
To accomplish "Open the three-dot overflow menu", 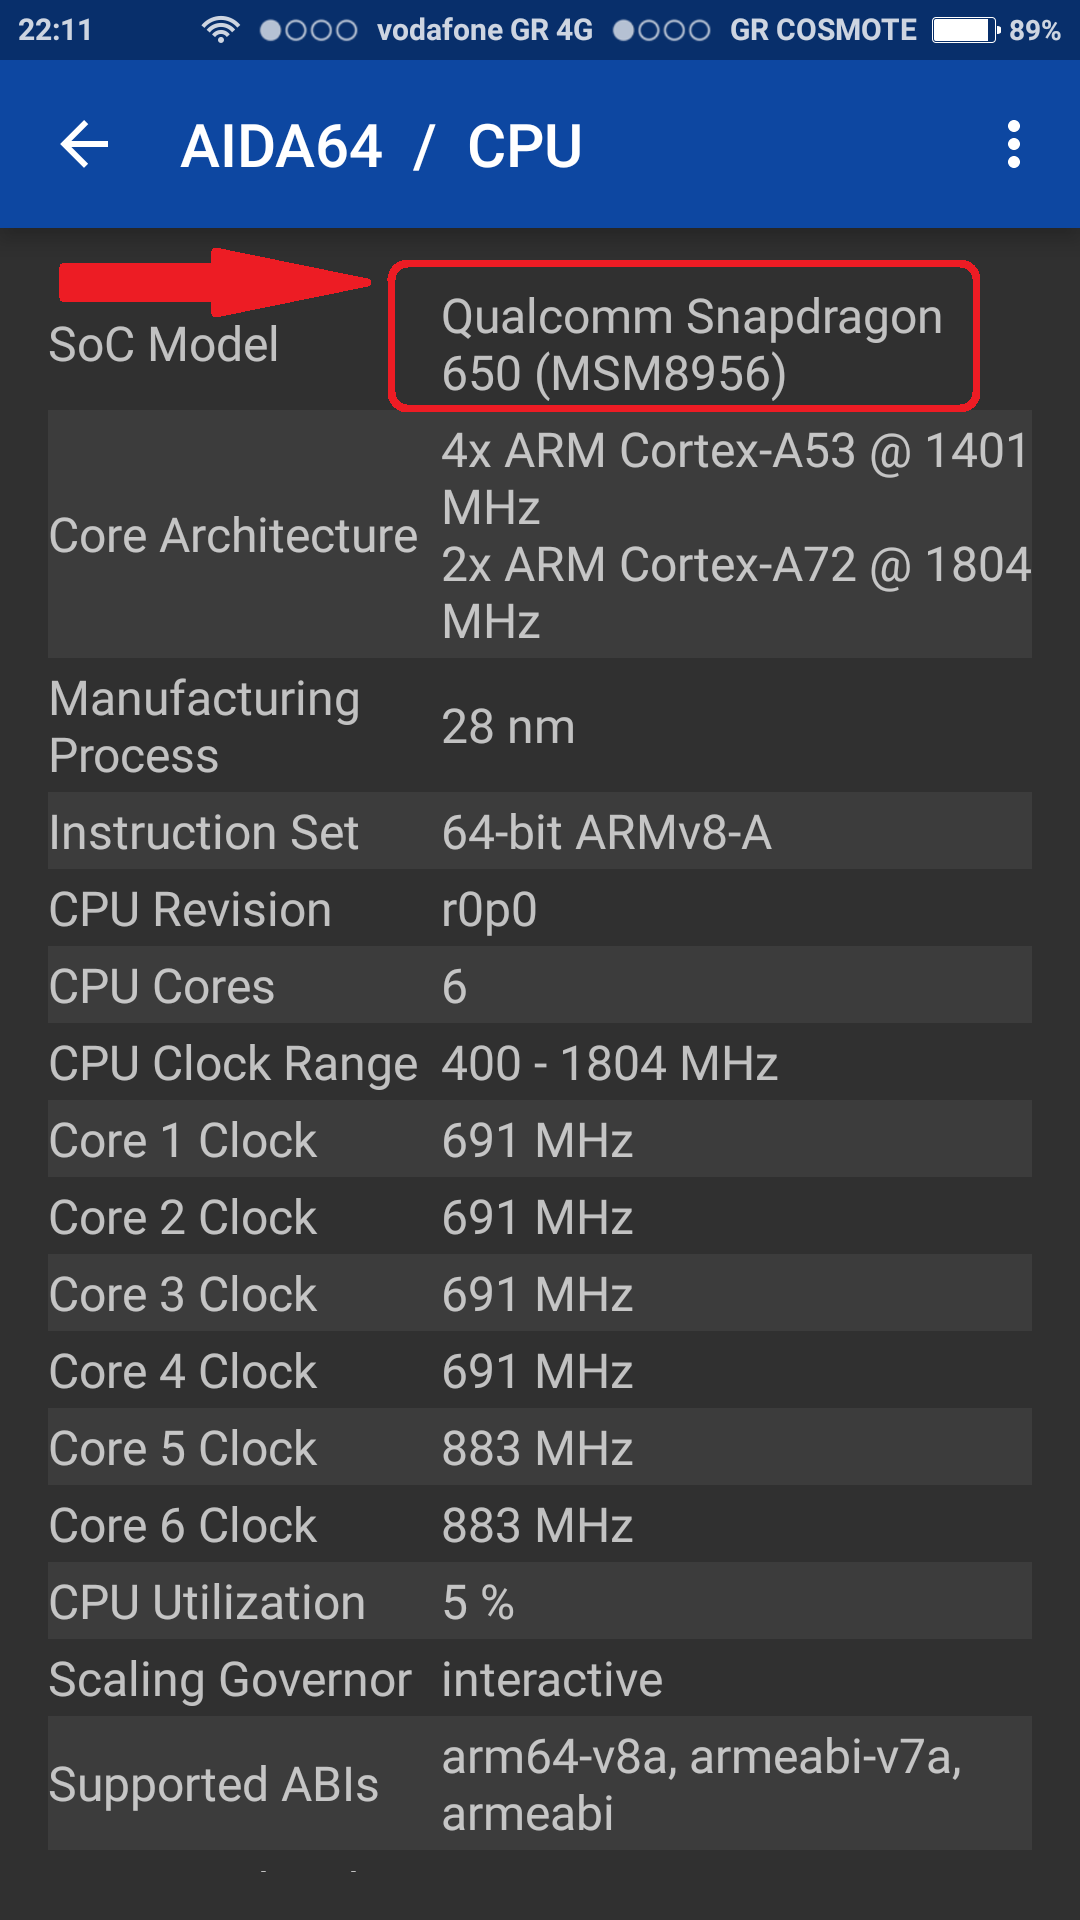I will click(x=1014, y=146).
